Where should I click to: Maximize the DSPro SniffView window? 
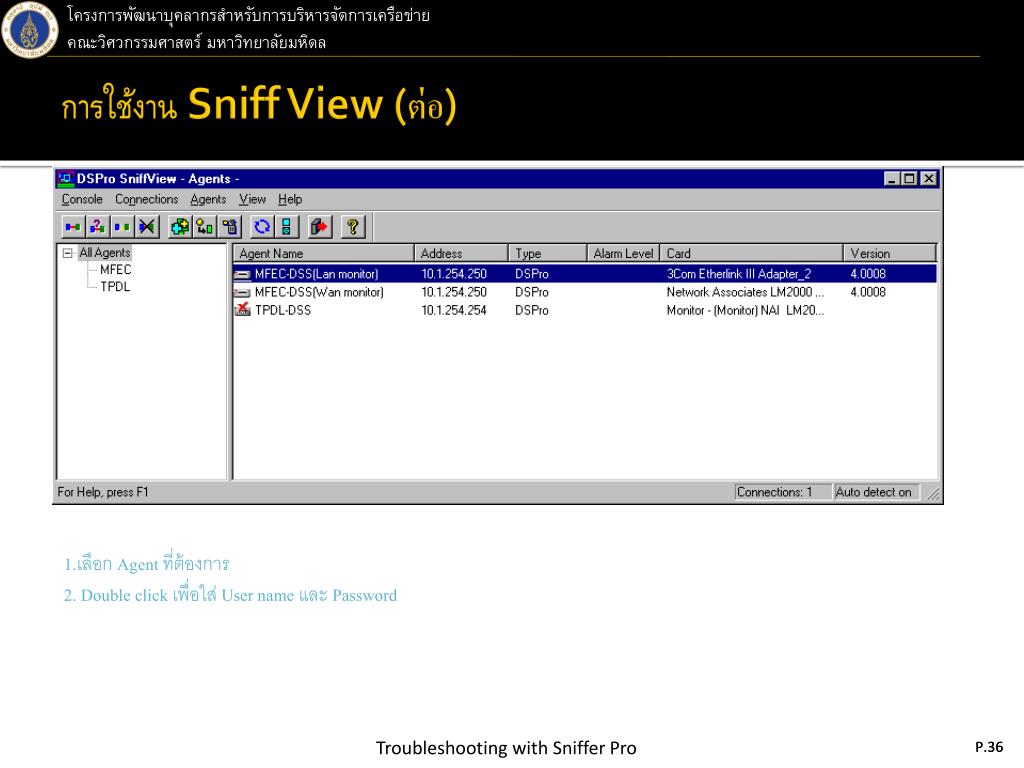[x=908, y=178]
